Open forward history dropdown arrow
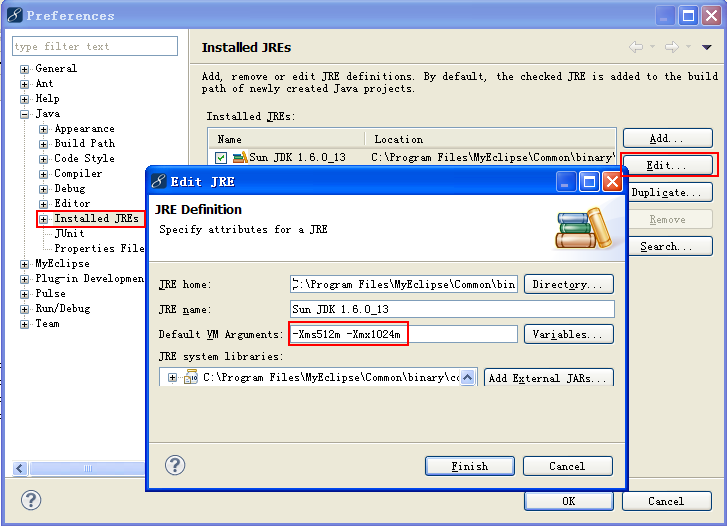Image resolution: width=727 pixels, height=526 pixels. [x=689, y=46]
